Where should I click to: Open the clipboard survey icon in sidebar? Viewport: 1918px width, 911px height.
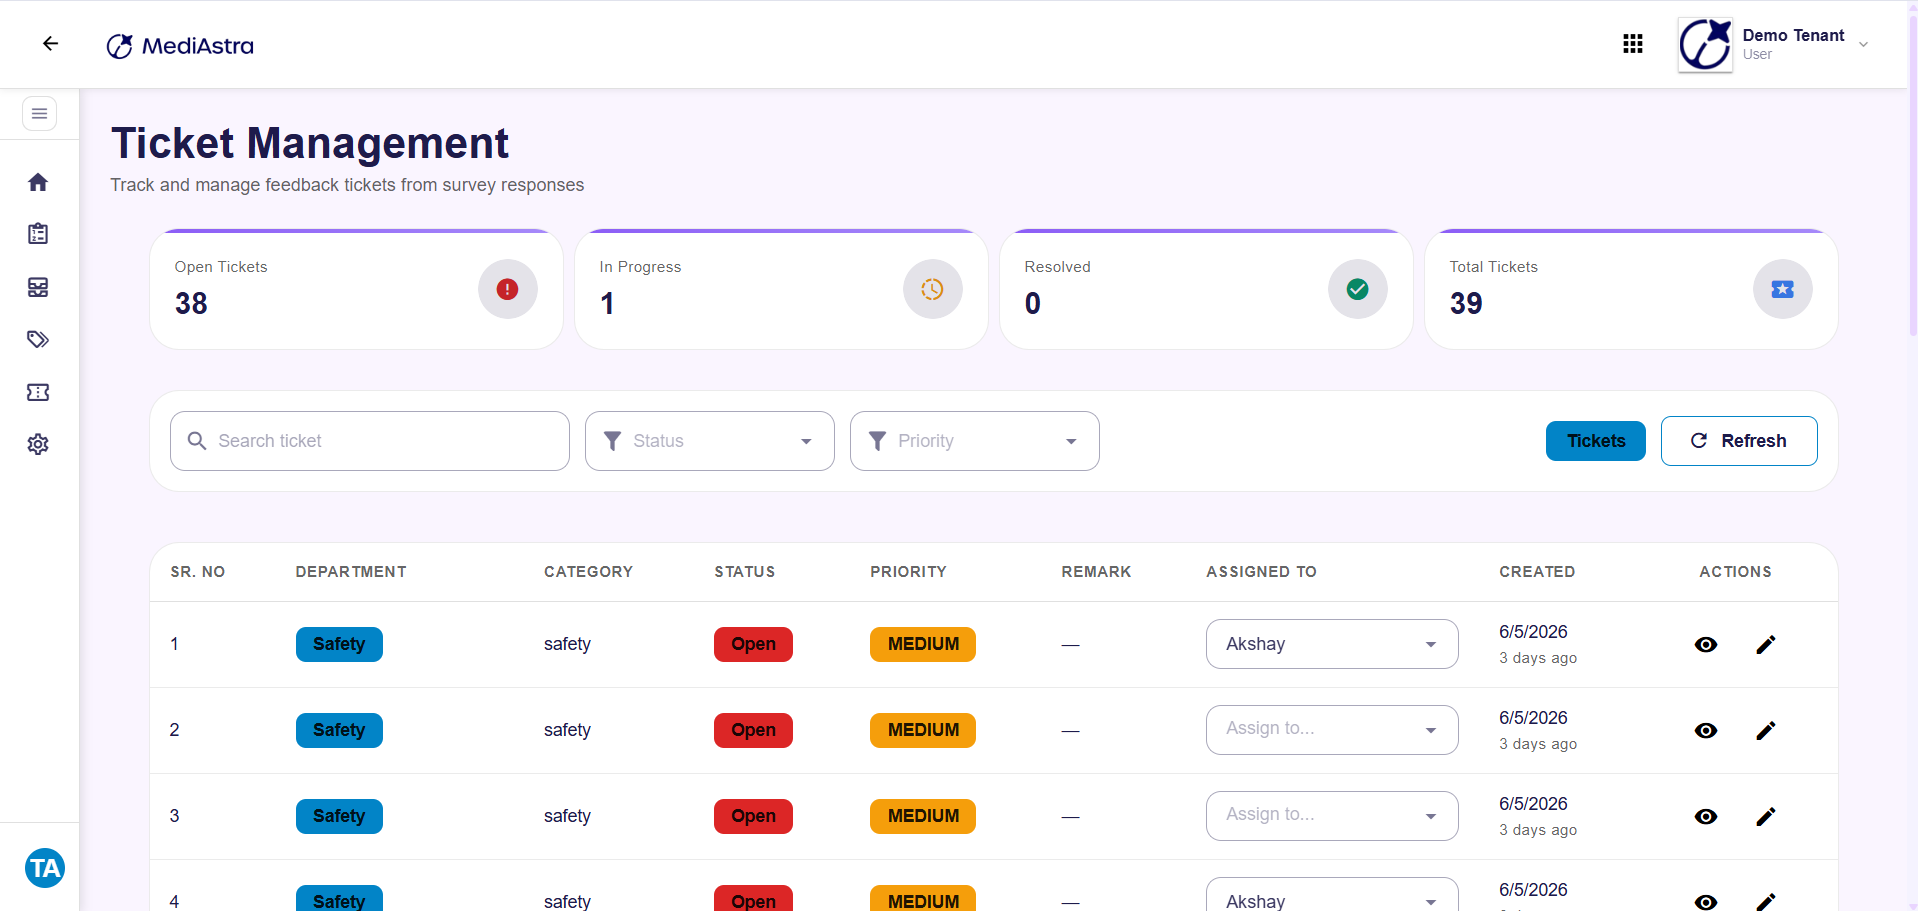click(x=38, y=234)
